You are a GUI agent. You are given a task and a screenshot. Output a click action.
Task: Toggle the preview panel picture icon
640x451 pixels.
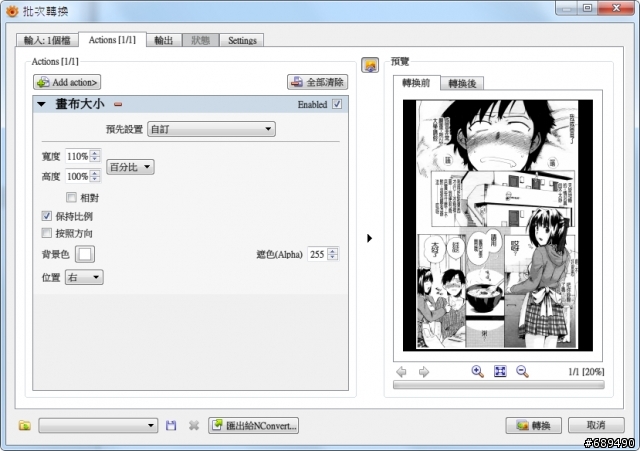[370, 65]
